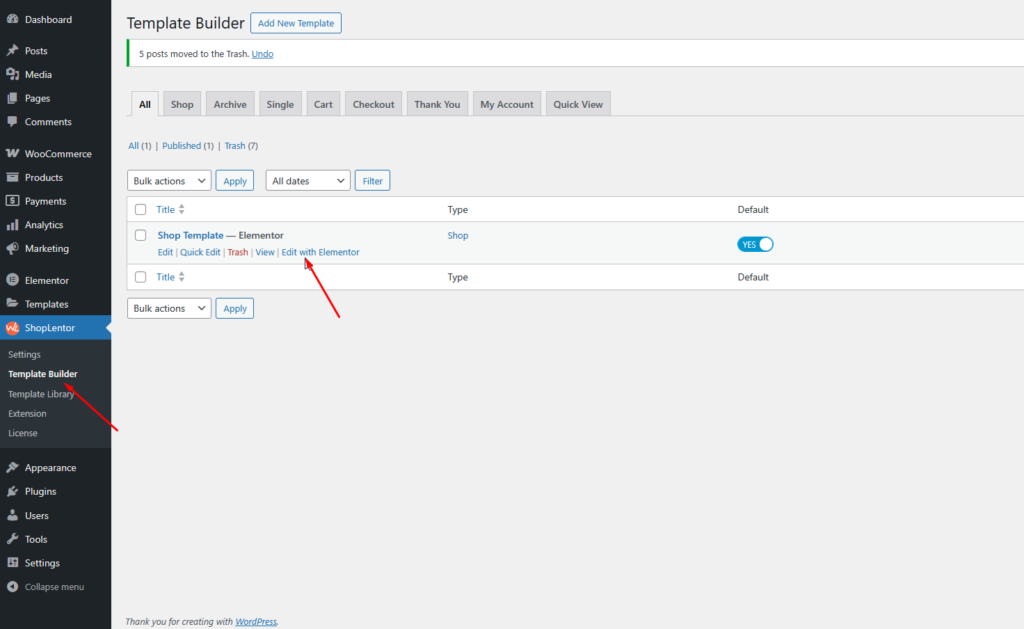1024x629 pixels.
Task: Sort by Title arrows in footer row
Action: tap(182, 277)
